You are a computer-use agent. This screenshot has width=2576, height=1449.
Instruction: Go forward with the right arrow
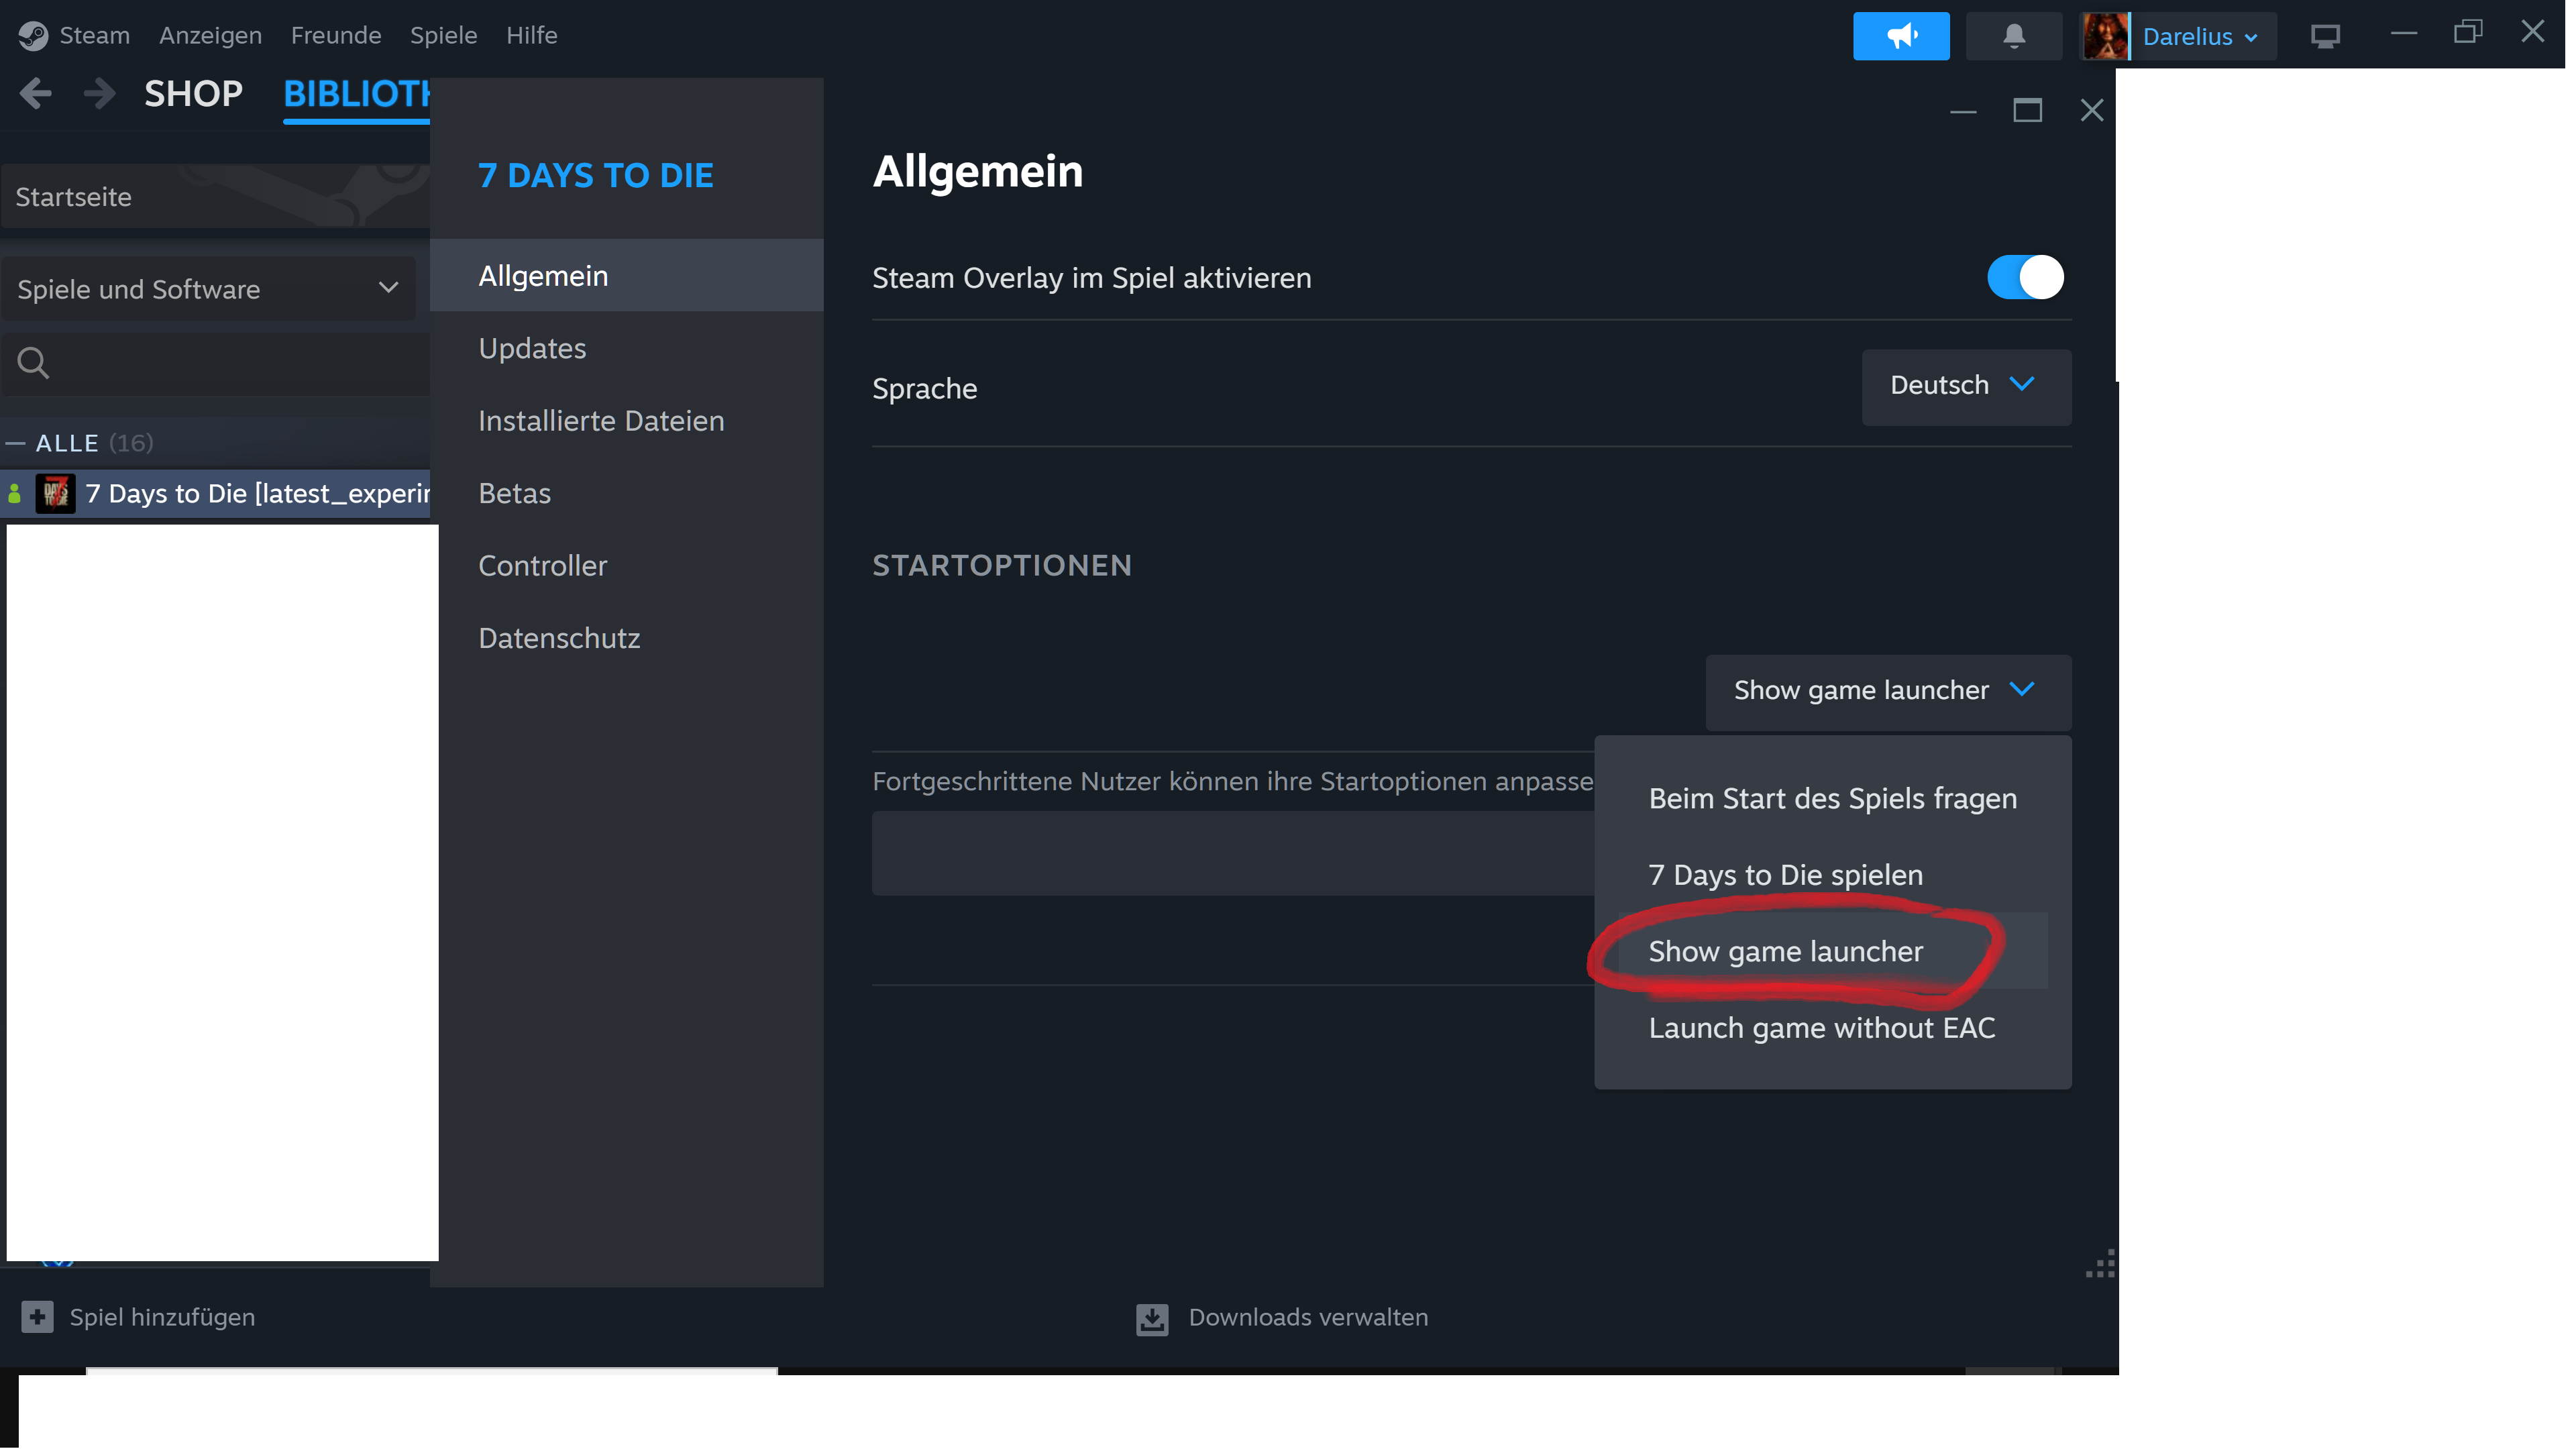99,94
